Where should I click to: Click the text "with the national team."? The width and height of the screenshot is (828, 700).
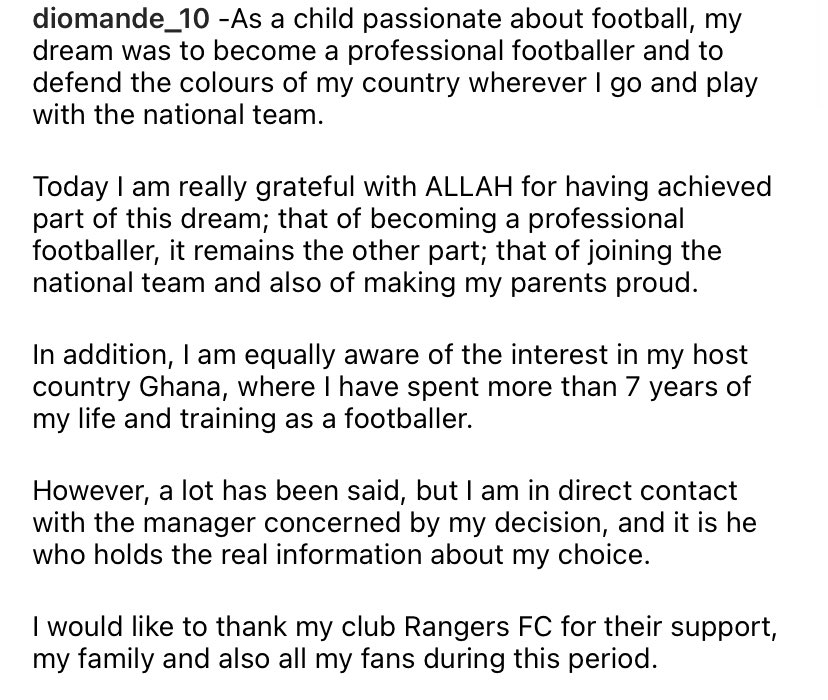tap(180, 115)
